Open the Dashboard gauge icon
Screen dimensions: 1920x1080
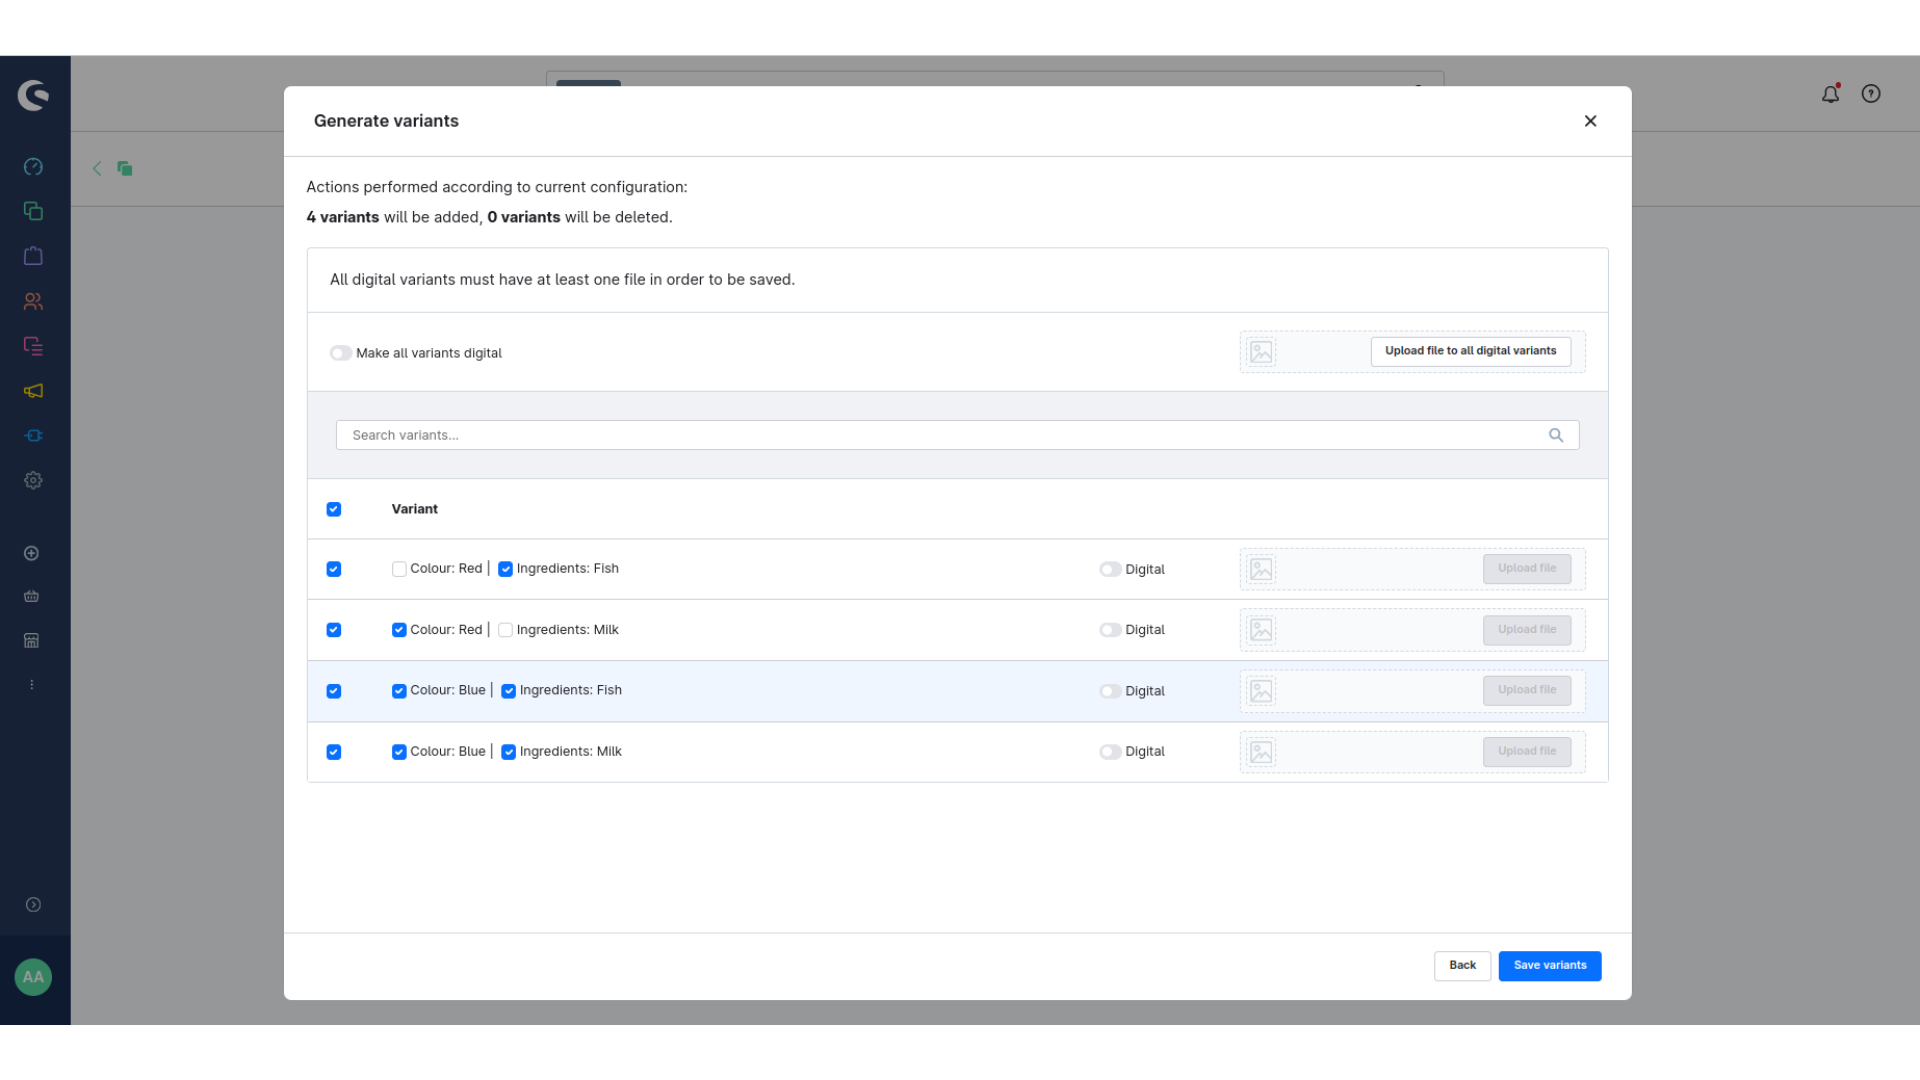tap(33, 167)
